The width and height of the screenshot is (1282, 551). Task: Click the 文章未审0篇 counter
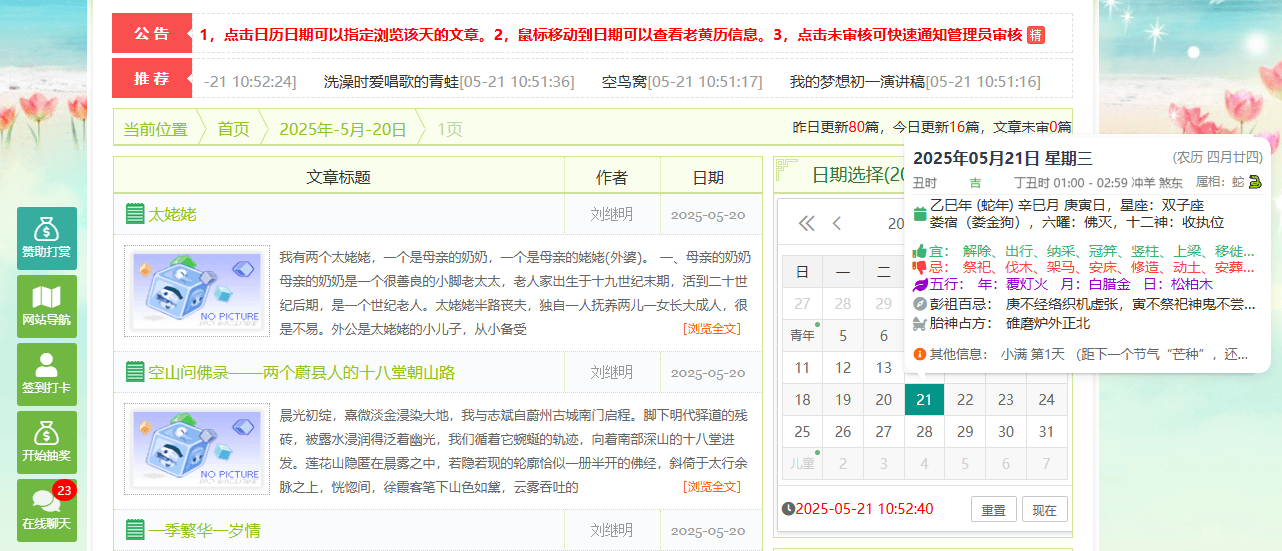[1031, 127]
